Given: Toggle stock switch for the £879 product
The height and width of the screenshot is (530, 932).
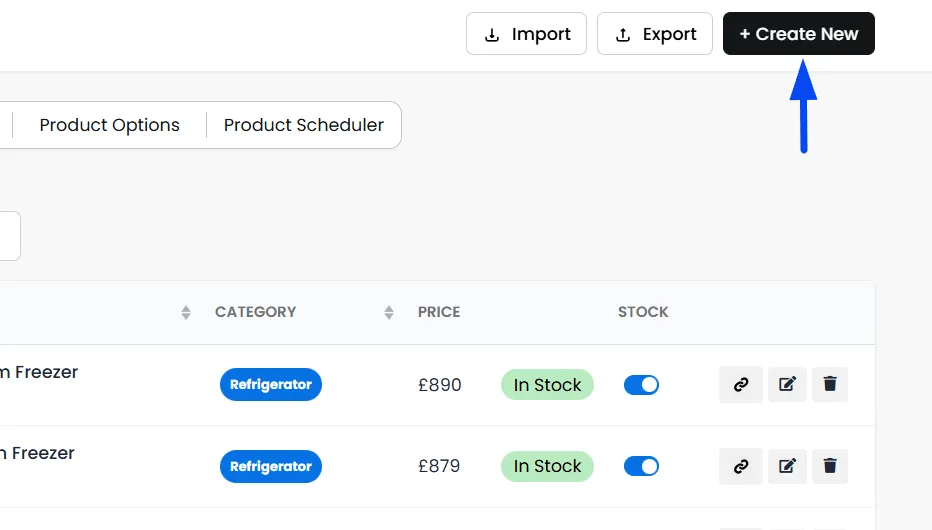Looking at the screenshot, I should pos(641,466).
